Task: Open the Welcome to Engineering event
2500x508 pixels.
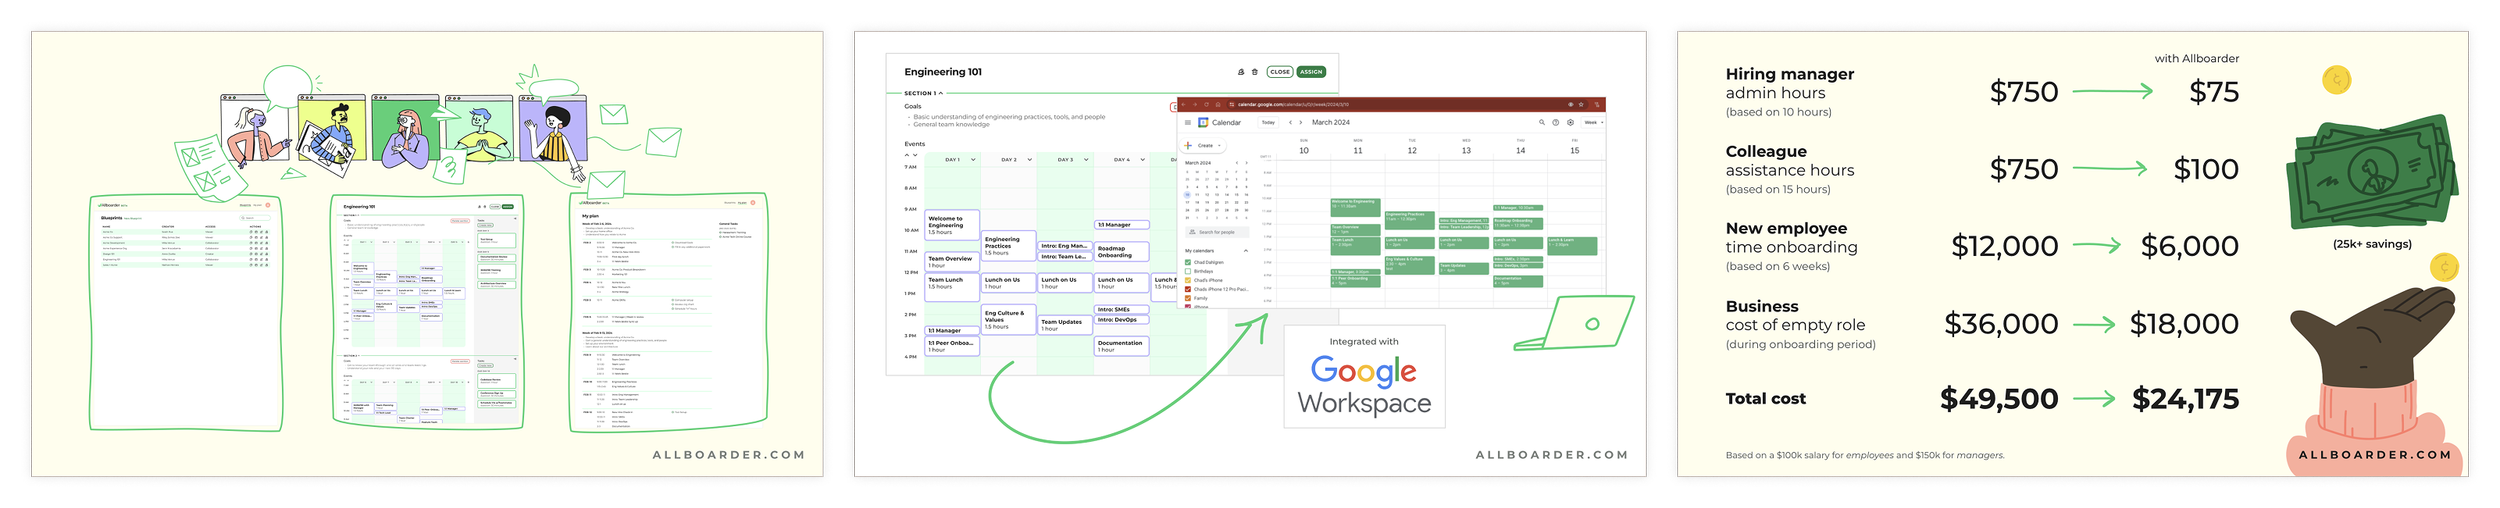Action: (952, 225)
